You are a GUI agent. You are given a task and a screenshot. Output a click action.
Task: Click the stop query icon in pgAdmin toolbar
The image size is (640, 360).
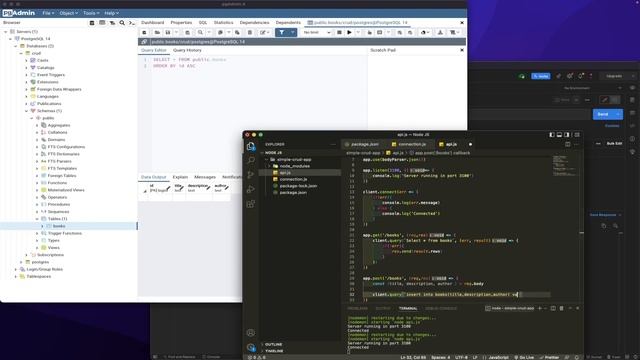pyautogui.click(x=339, y=33)
